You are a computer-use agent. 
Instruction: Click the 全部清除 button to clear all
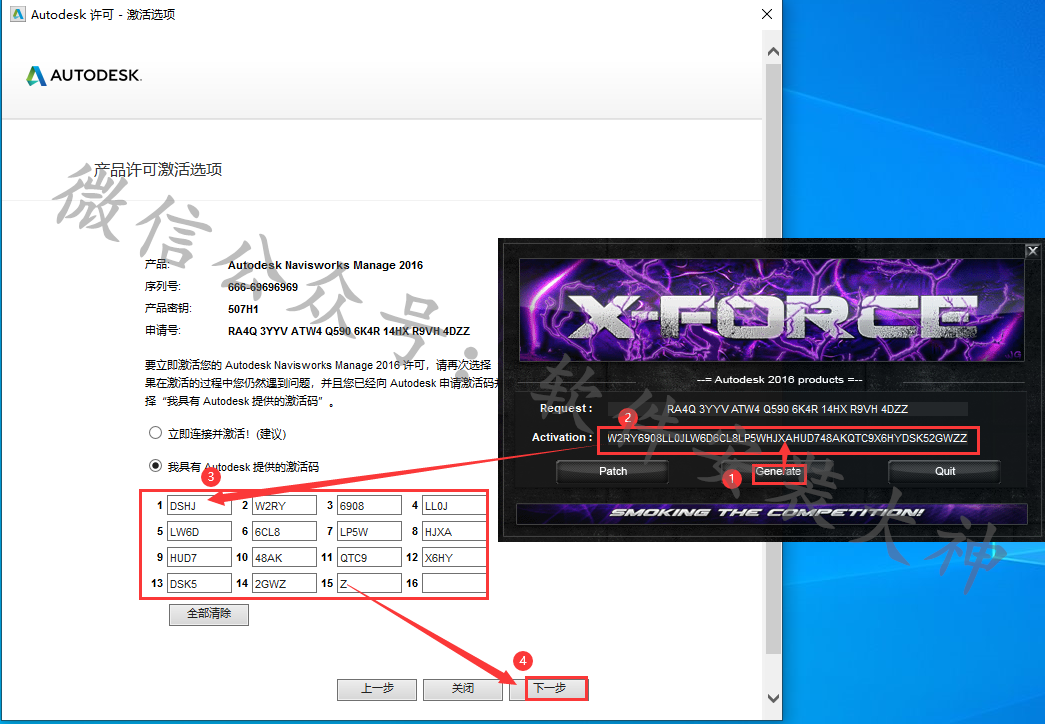tap(209, 614)
